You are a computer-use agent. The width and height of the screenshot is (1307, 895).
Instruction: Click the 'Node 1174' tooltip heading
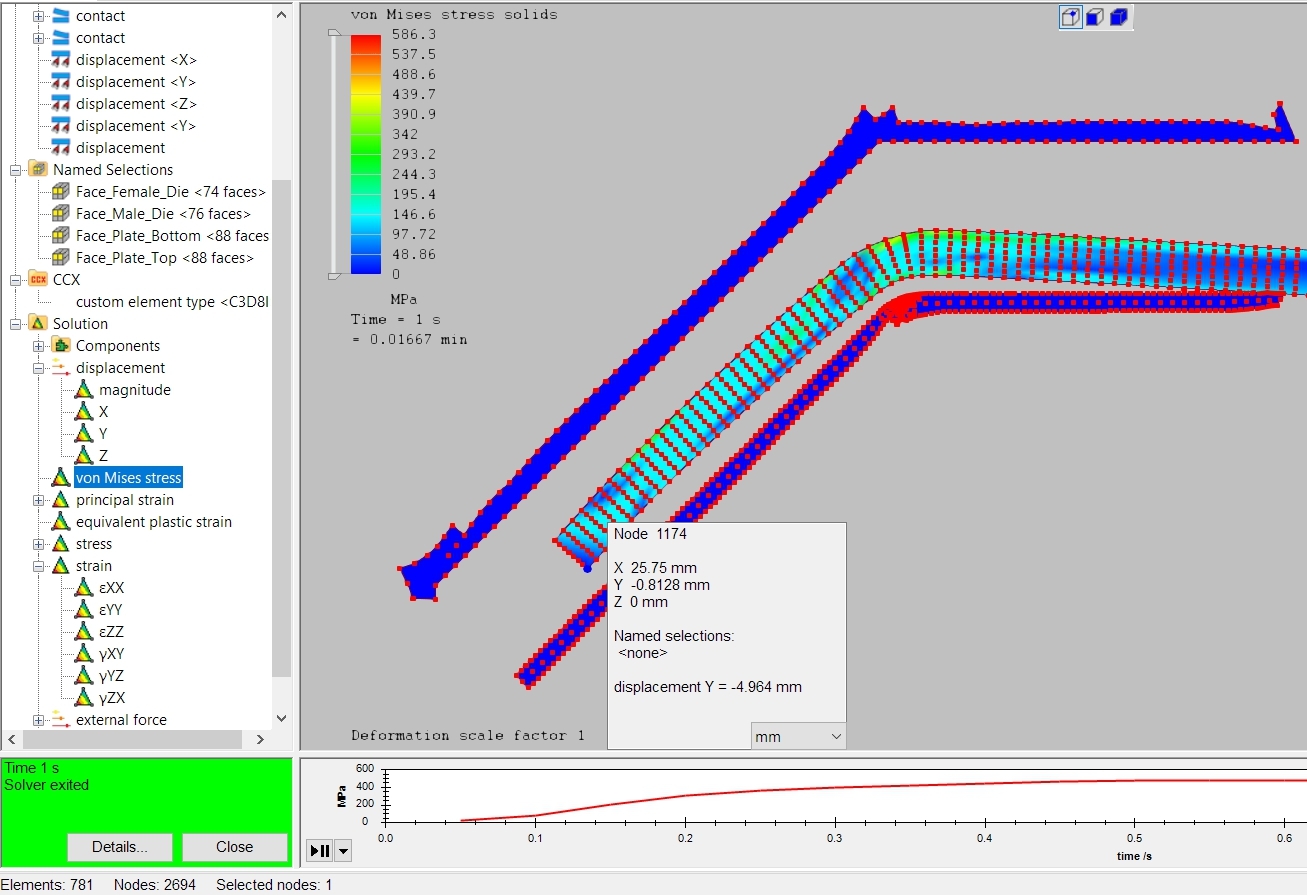pyautogui.click(x=650, y=534)
